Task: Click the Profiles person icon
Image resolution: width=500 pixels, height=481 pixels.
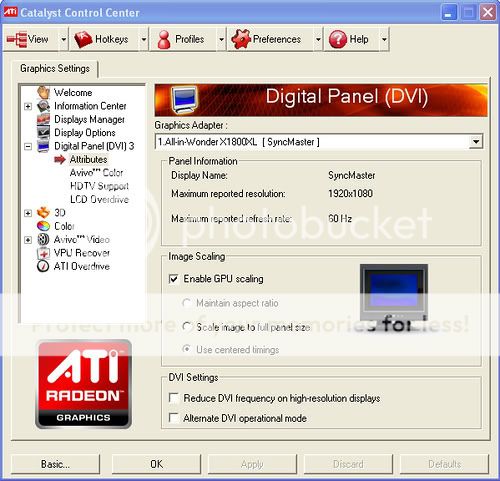Action: 164,39
